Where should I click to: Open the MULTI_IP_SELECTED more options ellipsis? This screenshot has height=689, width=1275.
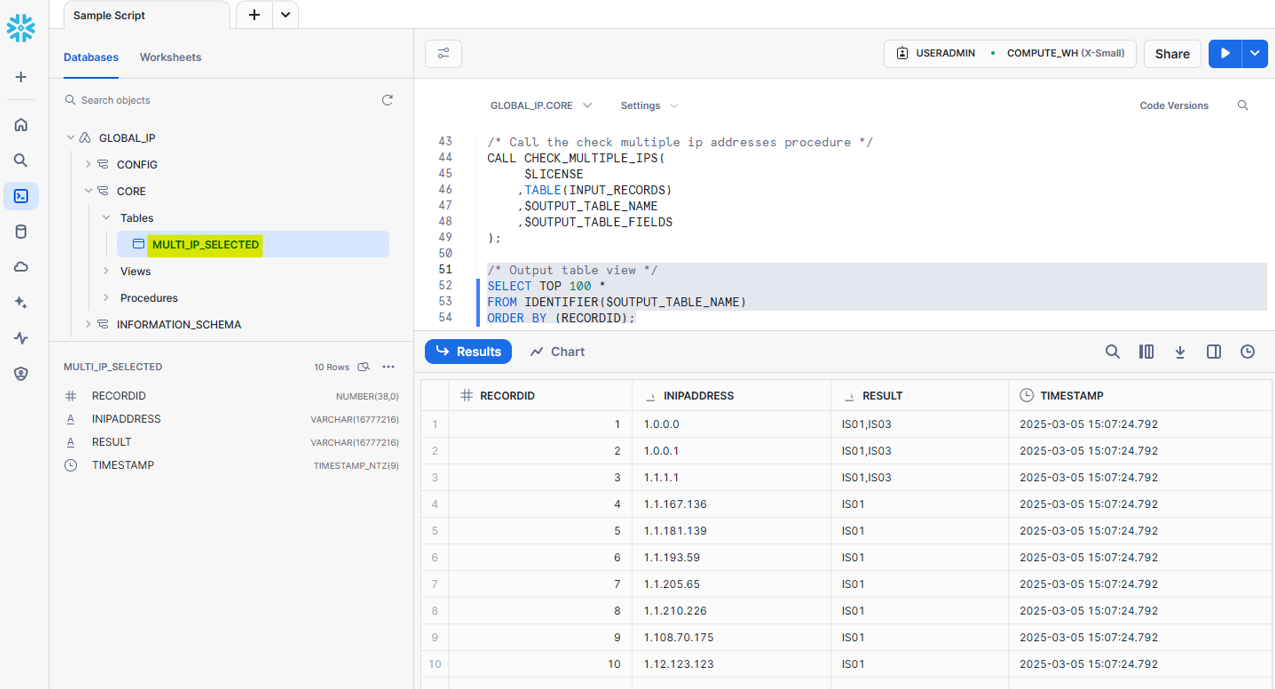coord(389,367)
